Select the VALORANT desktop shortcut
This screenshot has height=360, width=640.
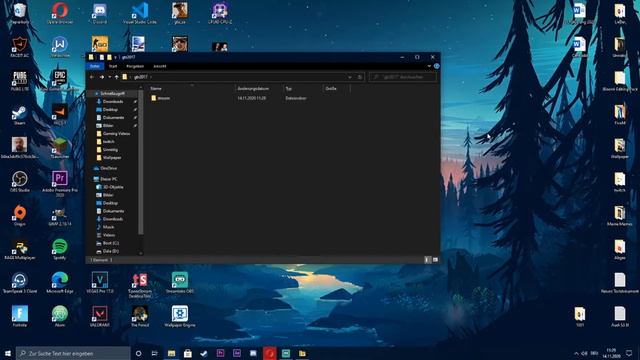pyautogui.click(x=100, y=316)
